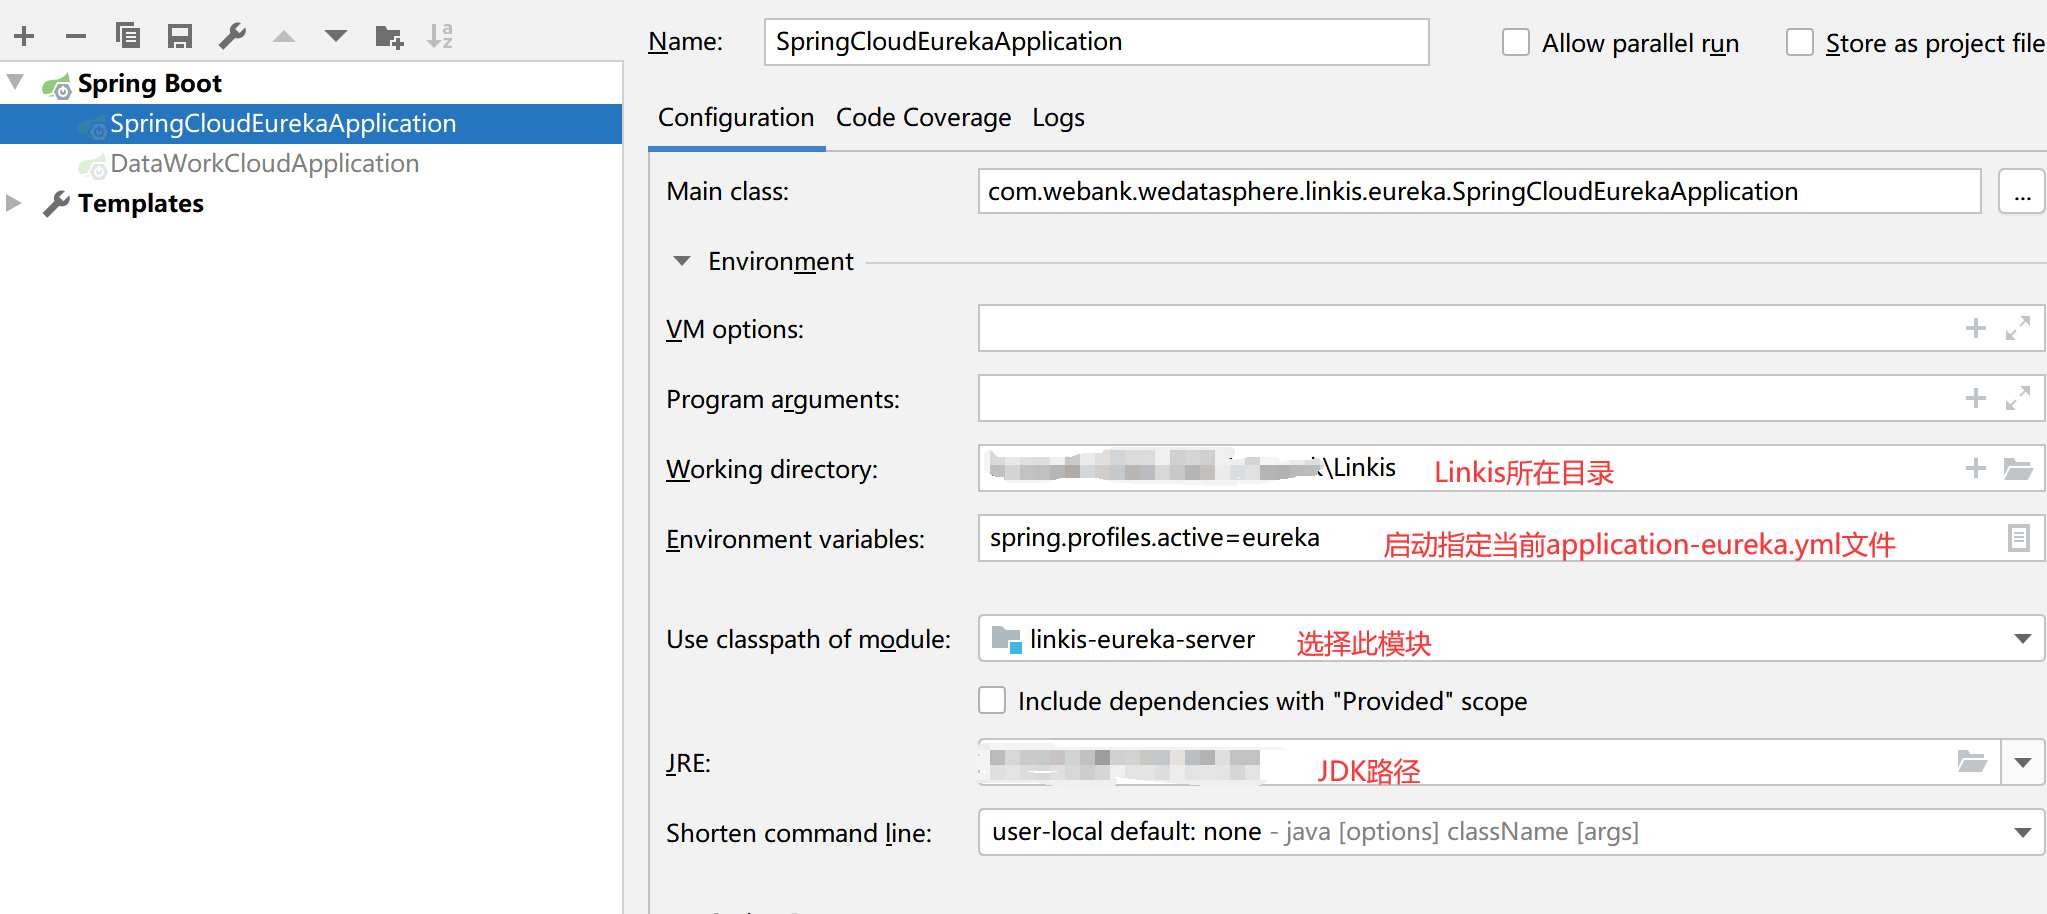
Task: Check Include dependencies with "Provided" scope
Action: [992, 701]
